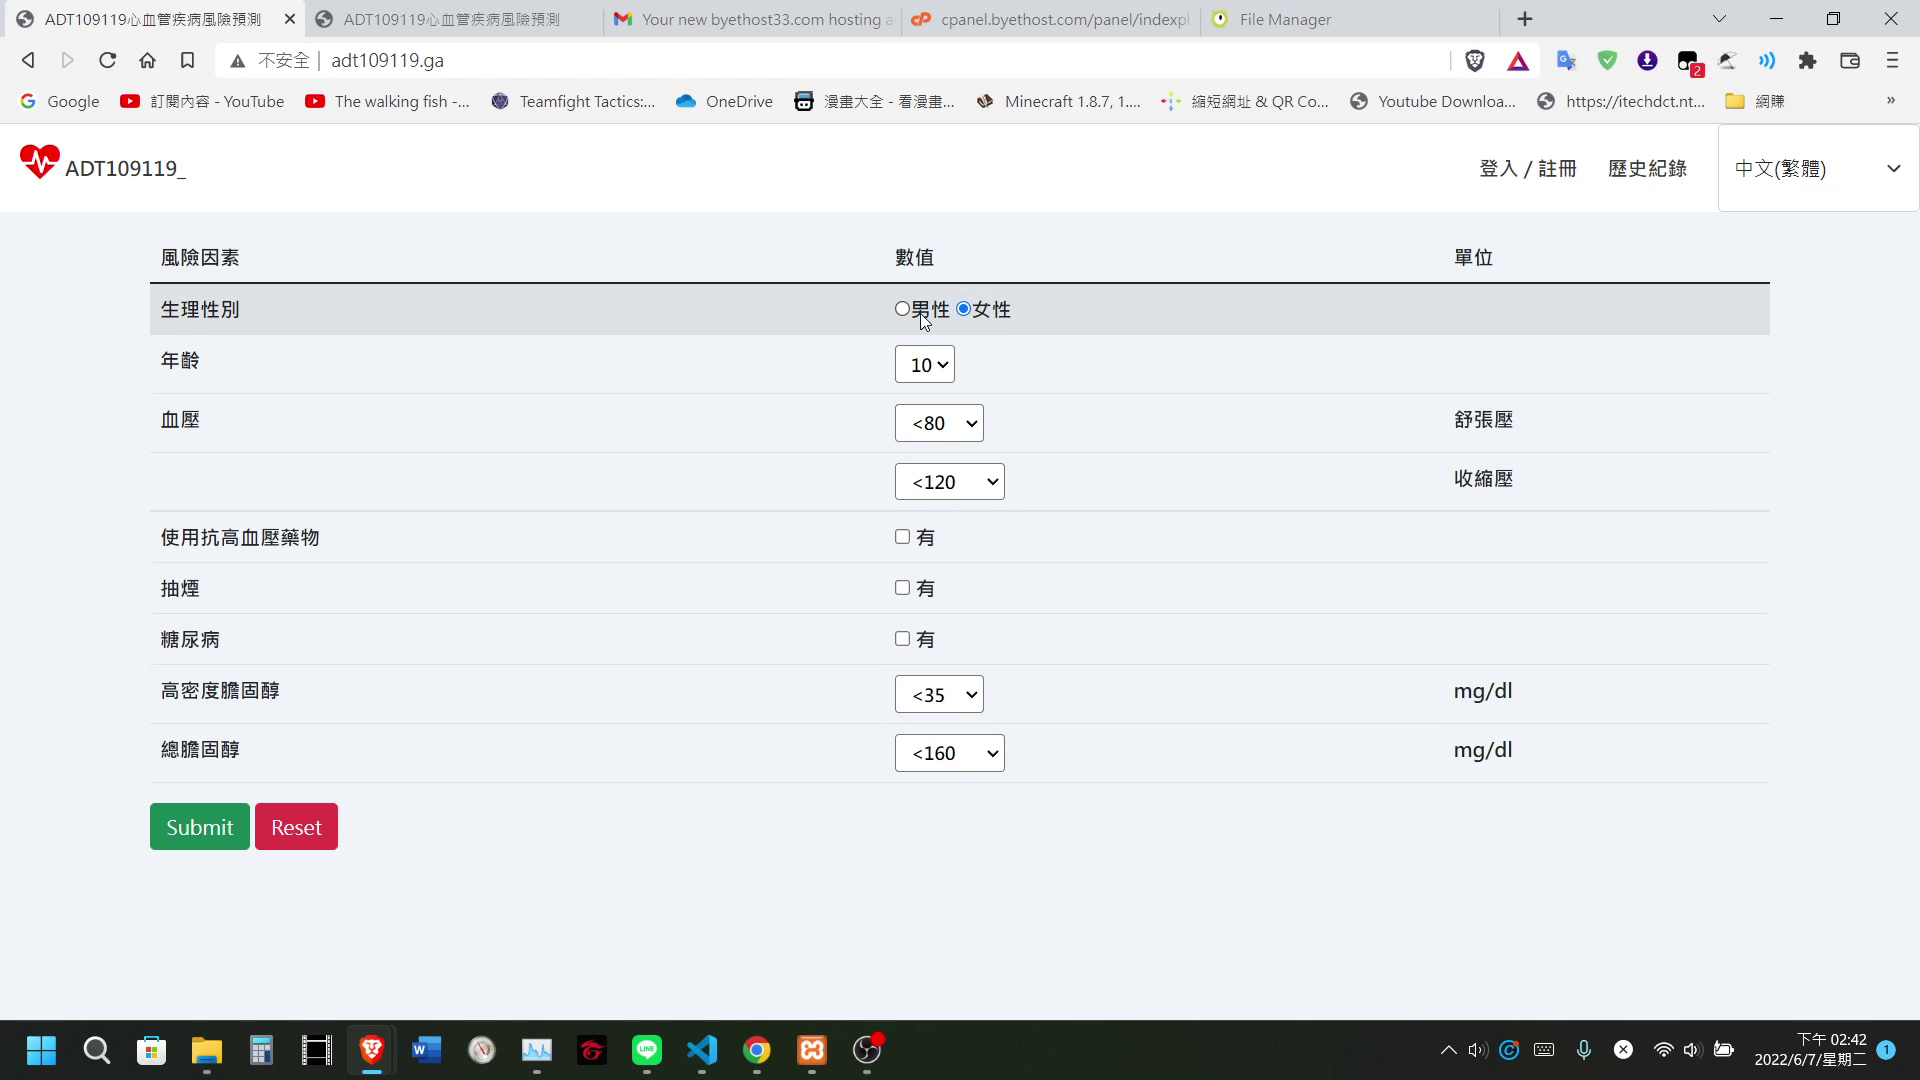Open the 歷史紀錄 history link

(1647, 168)
